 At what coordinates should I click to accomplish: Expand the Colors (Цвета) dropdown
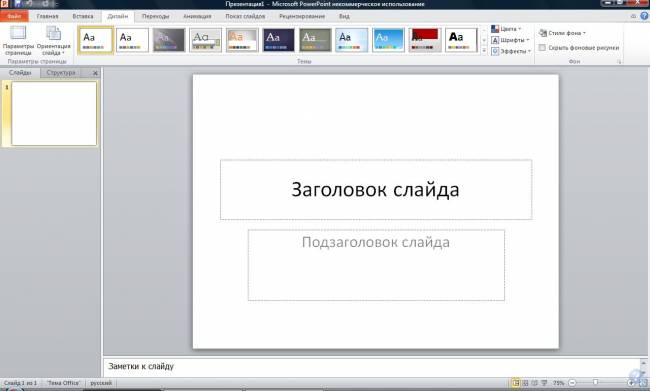click(506, 29)
